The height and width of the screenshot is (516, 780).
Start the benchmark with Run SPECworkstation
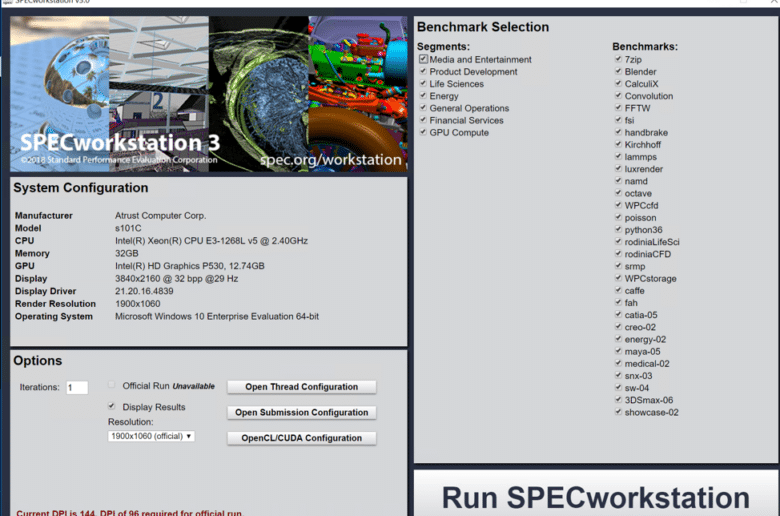[595, 494]
